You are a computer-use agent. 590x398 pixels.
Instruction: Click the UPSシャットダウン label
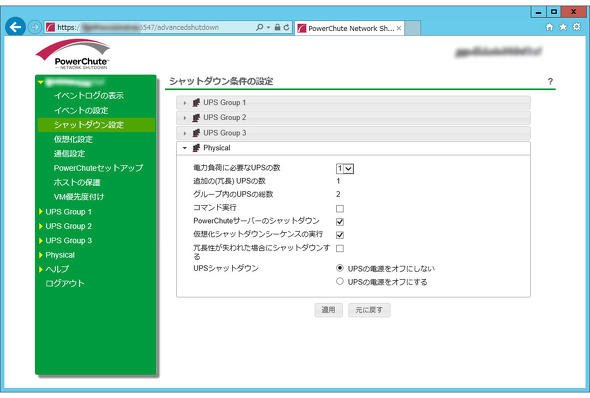[226, 268]
